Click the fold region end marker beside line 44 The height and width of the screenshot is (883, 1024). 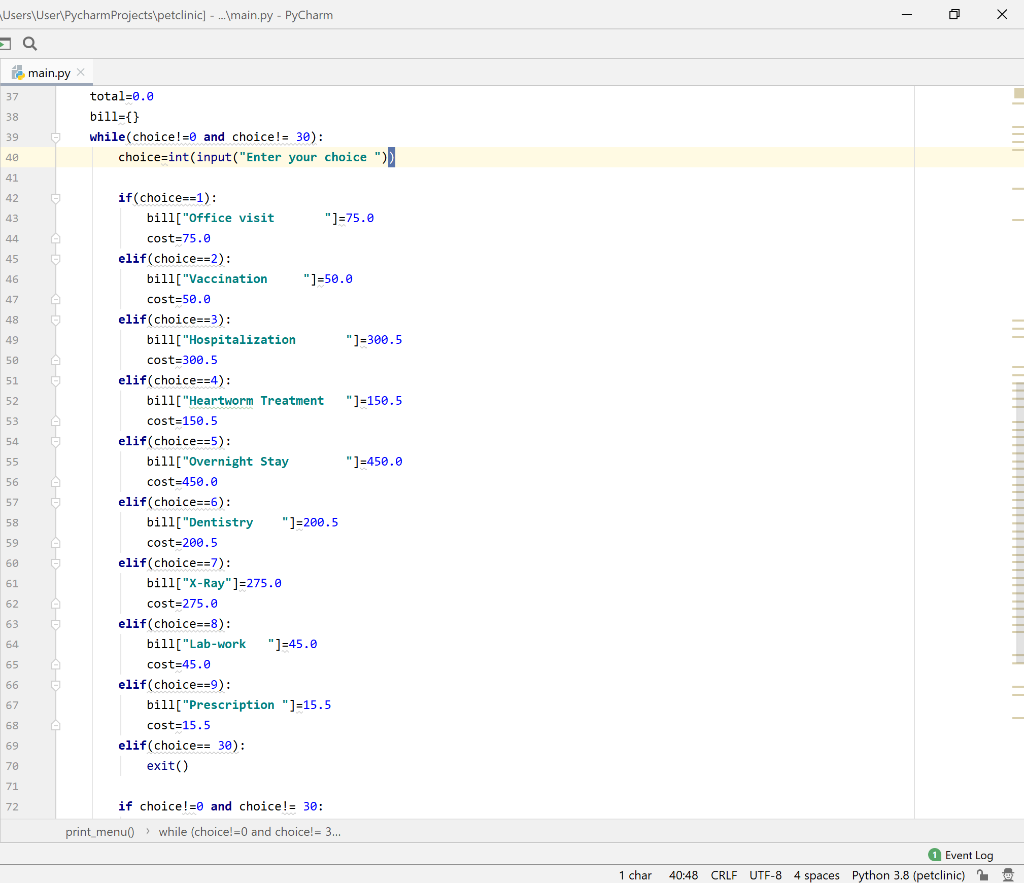pyautogui.click(x=56, y=238)
